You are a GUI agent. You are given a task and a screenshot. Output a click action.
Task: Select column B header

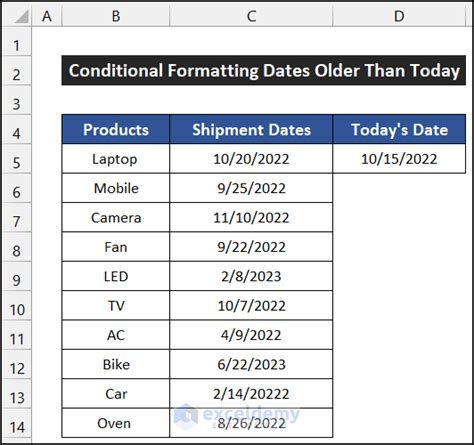click(x=116, y=16)
